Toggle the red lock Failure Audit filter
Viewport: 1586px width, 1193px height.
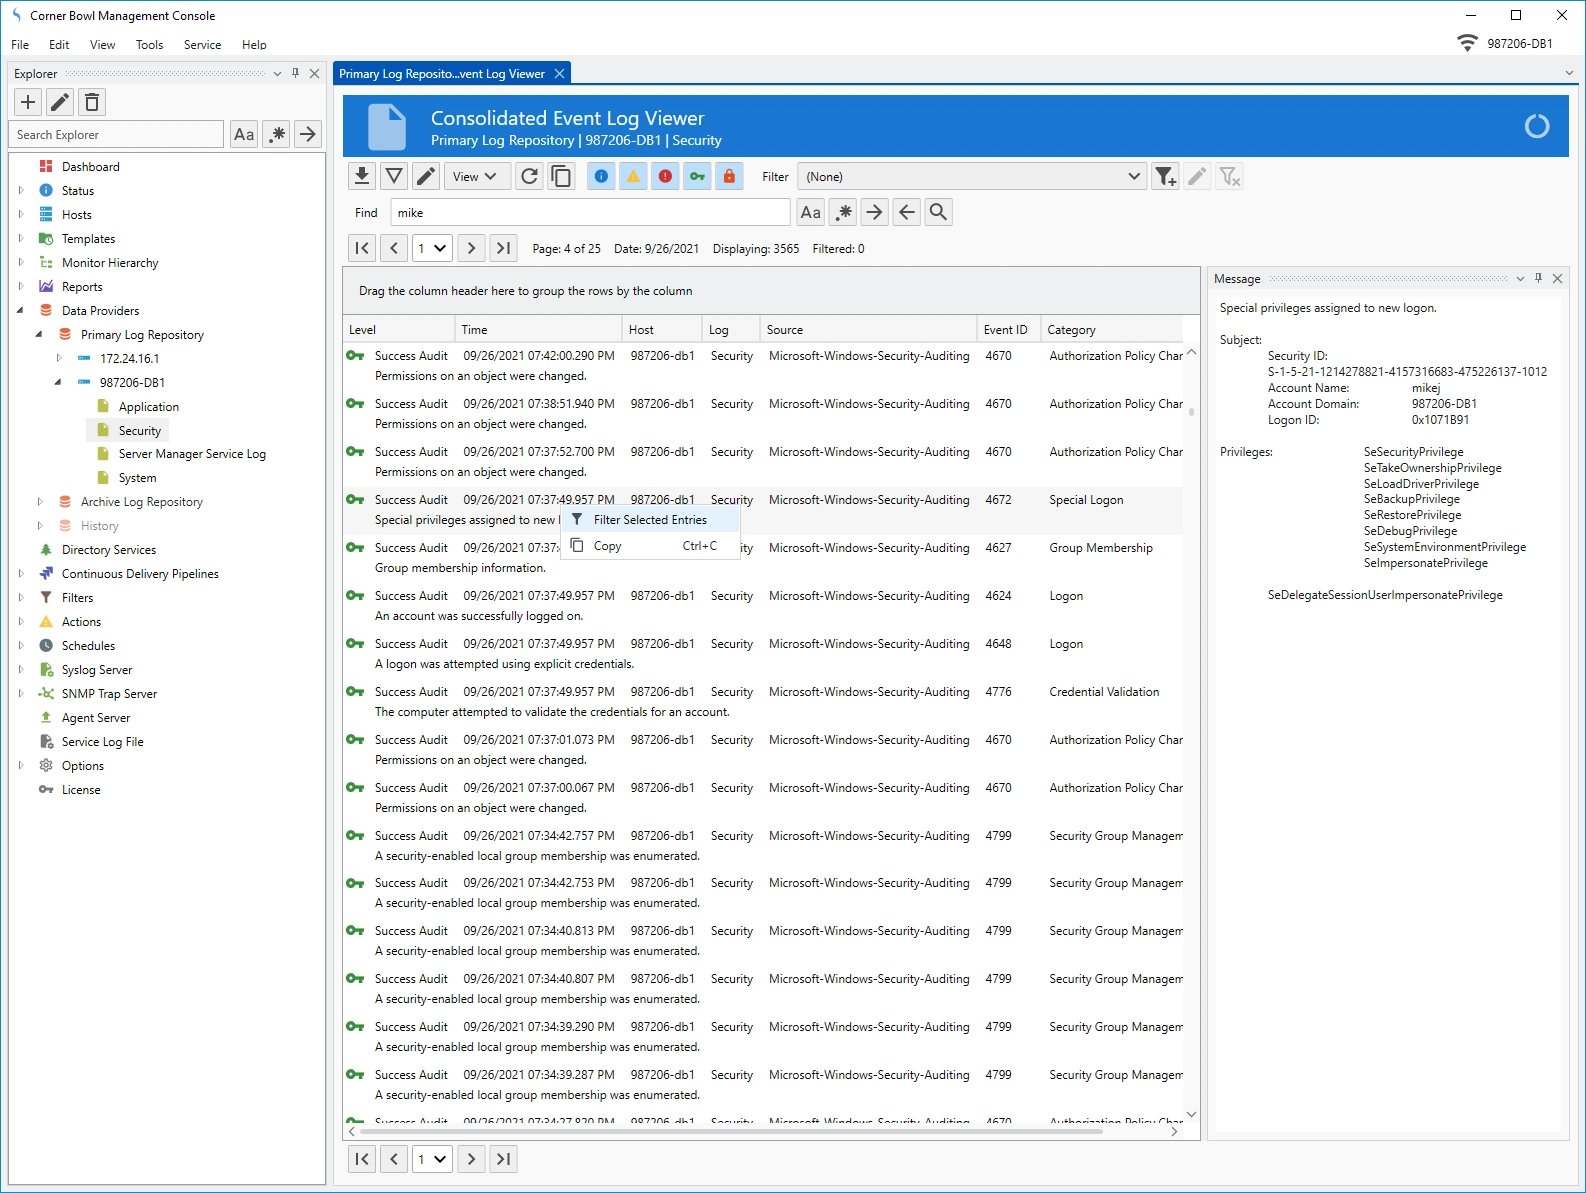click(729, 177)
